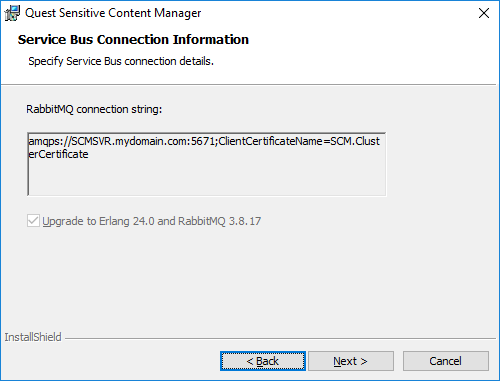Click the divider line beside InstallShield
The image size is (500, 381).
280,339
